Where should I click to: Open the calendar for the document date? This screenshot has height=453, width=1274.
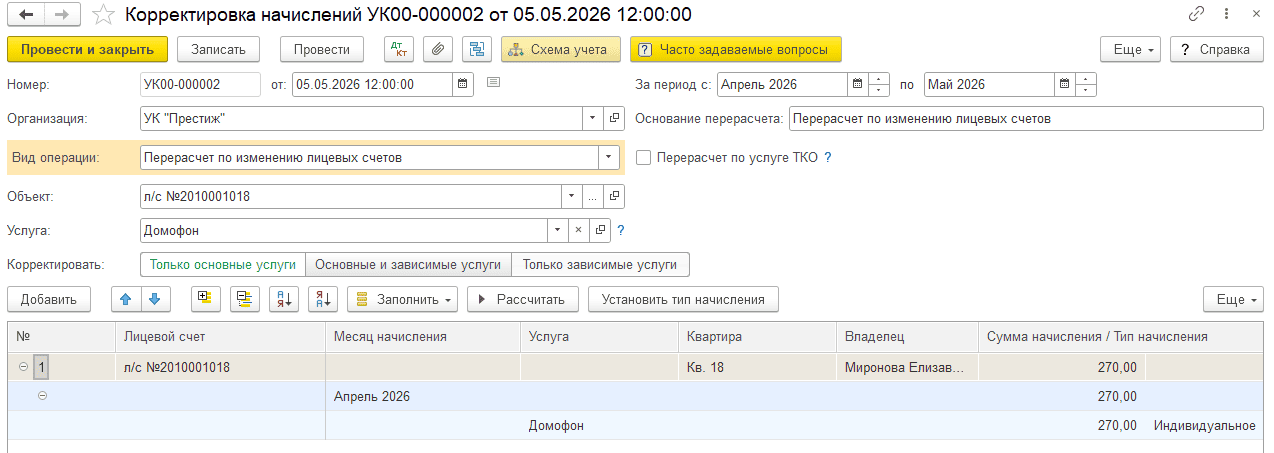[462, 84]
